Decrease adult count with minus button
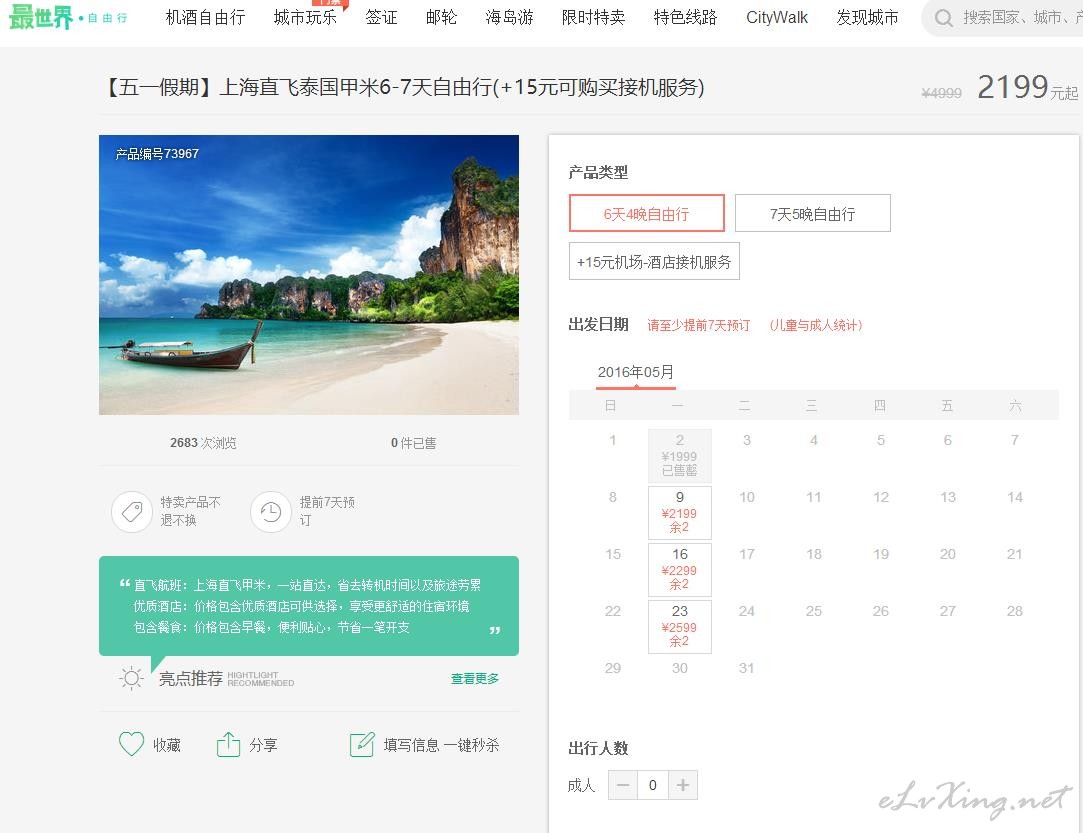The height and width of the screenshot is (833, 1083). click(x=622, y=785)
